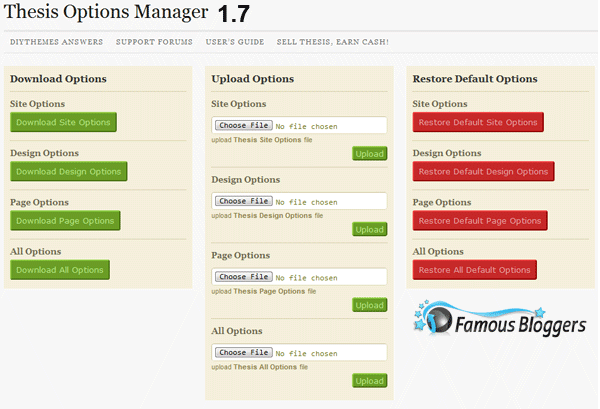Screen dimensions: 600x409
Task: Choose a file for All Options upload
Action: (244, 352)
